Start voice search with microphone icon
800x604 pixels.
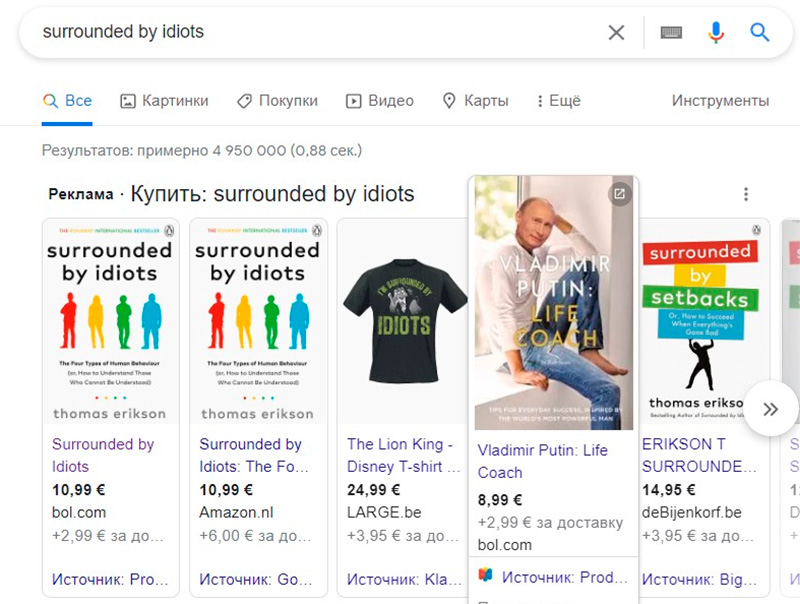[x=715, y=32]
